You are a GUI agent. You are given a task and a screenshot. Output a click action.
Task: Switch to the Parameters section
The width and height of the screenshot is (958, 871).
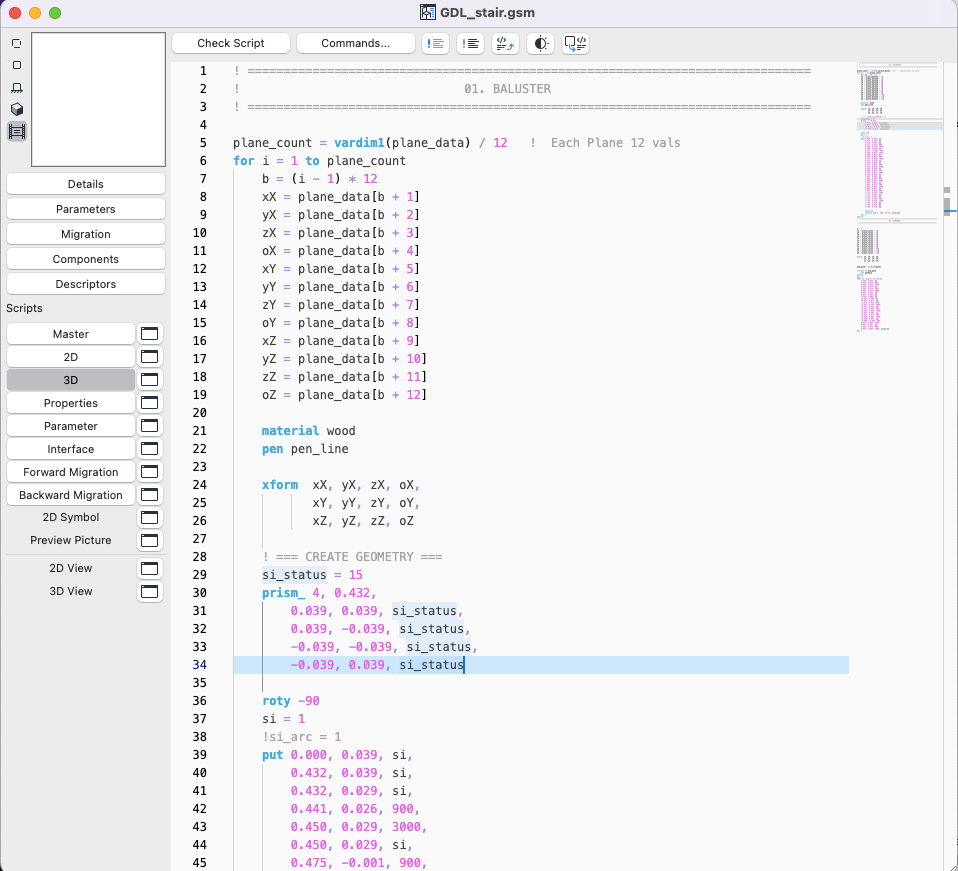pos(86,209)
